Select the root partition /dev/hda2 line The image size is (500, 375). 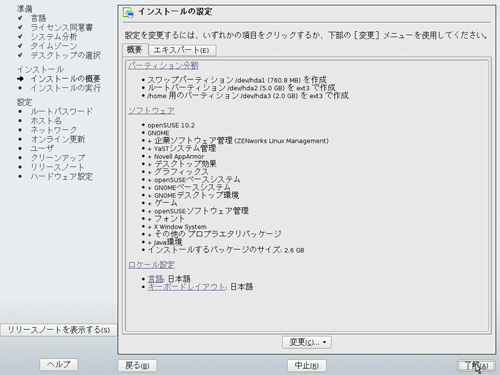point(241,88)
